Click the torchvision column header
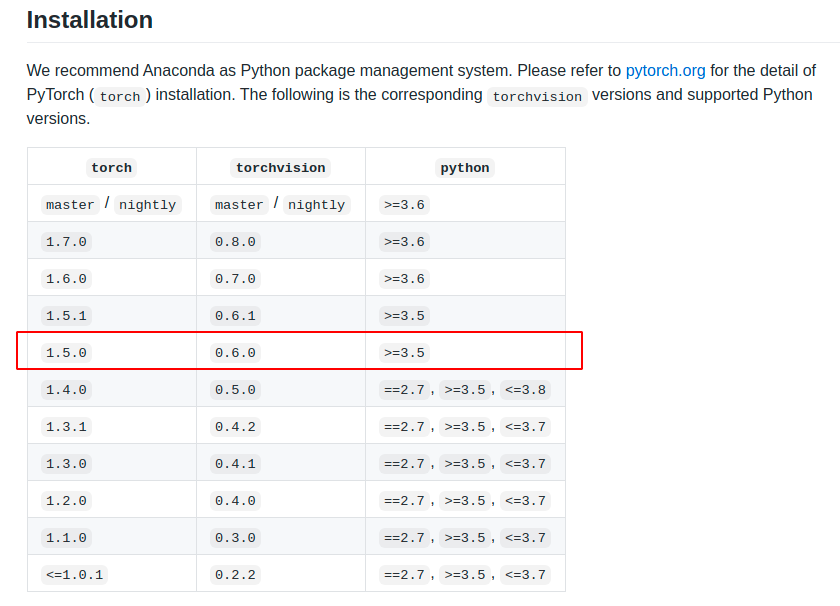The image size is (840, 606). point(281,168)
